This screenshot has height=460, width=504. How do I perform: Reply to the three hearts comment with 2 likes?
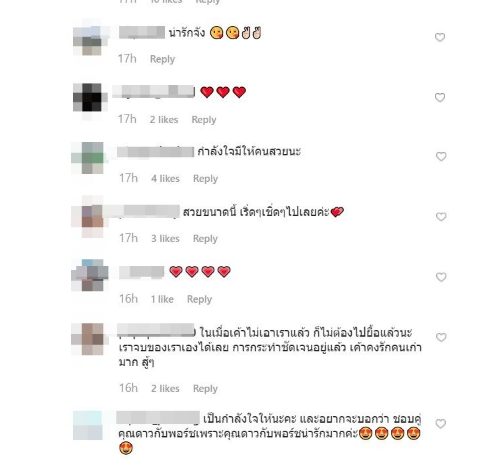[x=204, y=119]
